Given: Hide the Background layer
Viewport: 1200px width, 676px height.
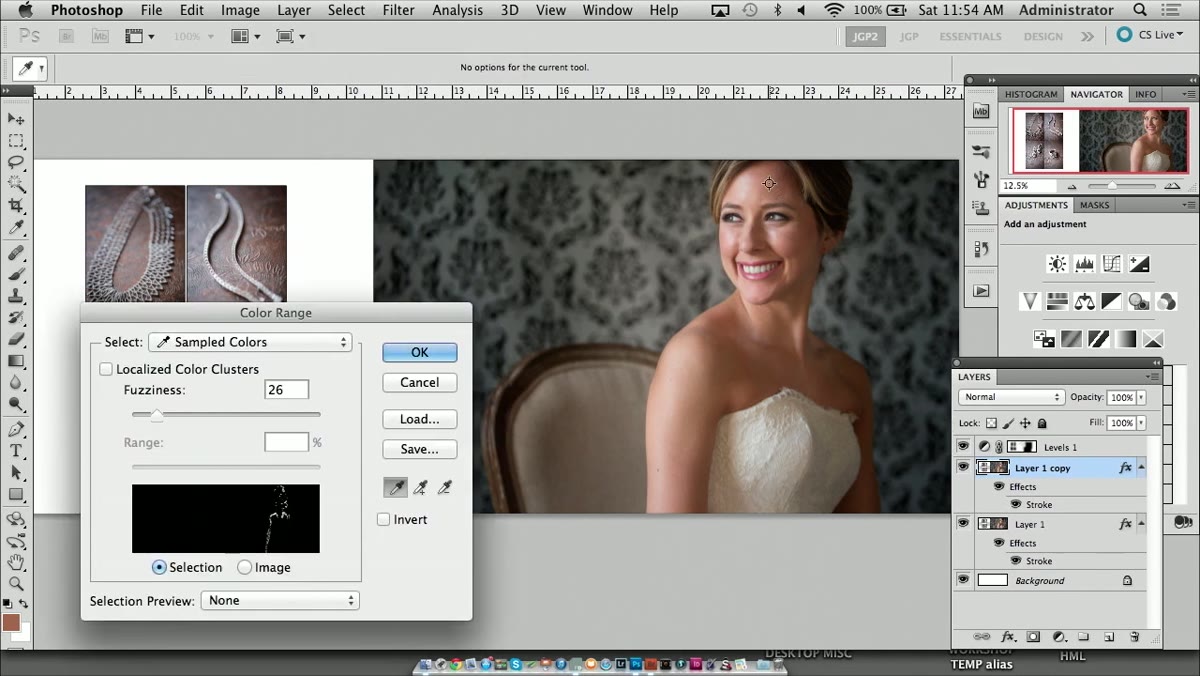Looking at the screenshot, I should pos(963,579).
